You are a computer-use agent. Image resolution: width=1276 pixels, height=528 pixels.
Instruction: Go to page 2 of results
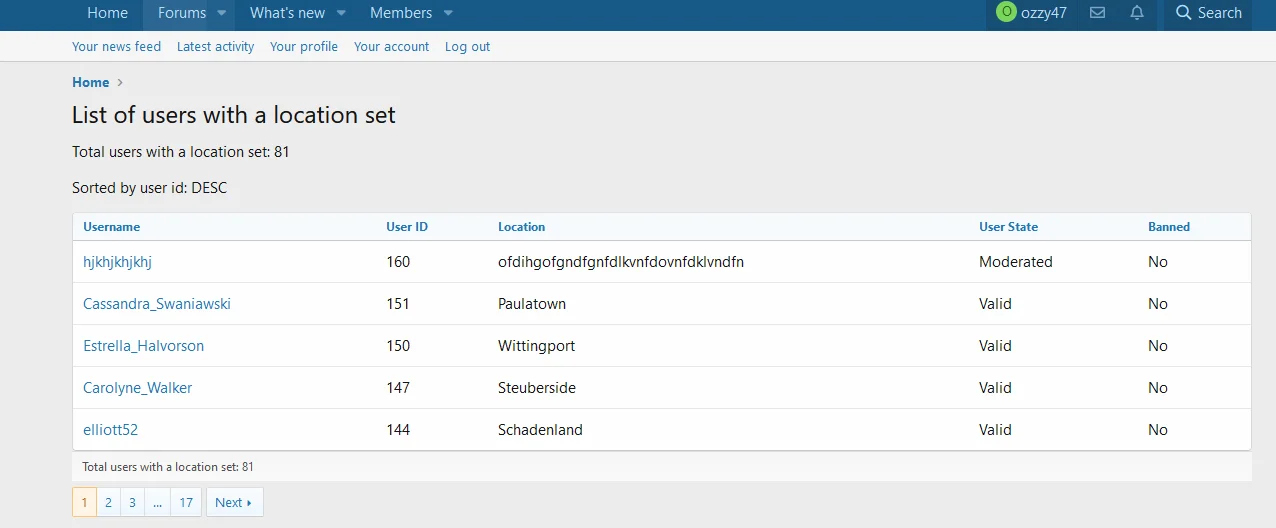point(108,503)
